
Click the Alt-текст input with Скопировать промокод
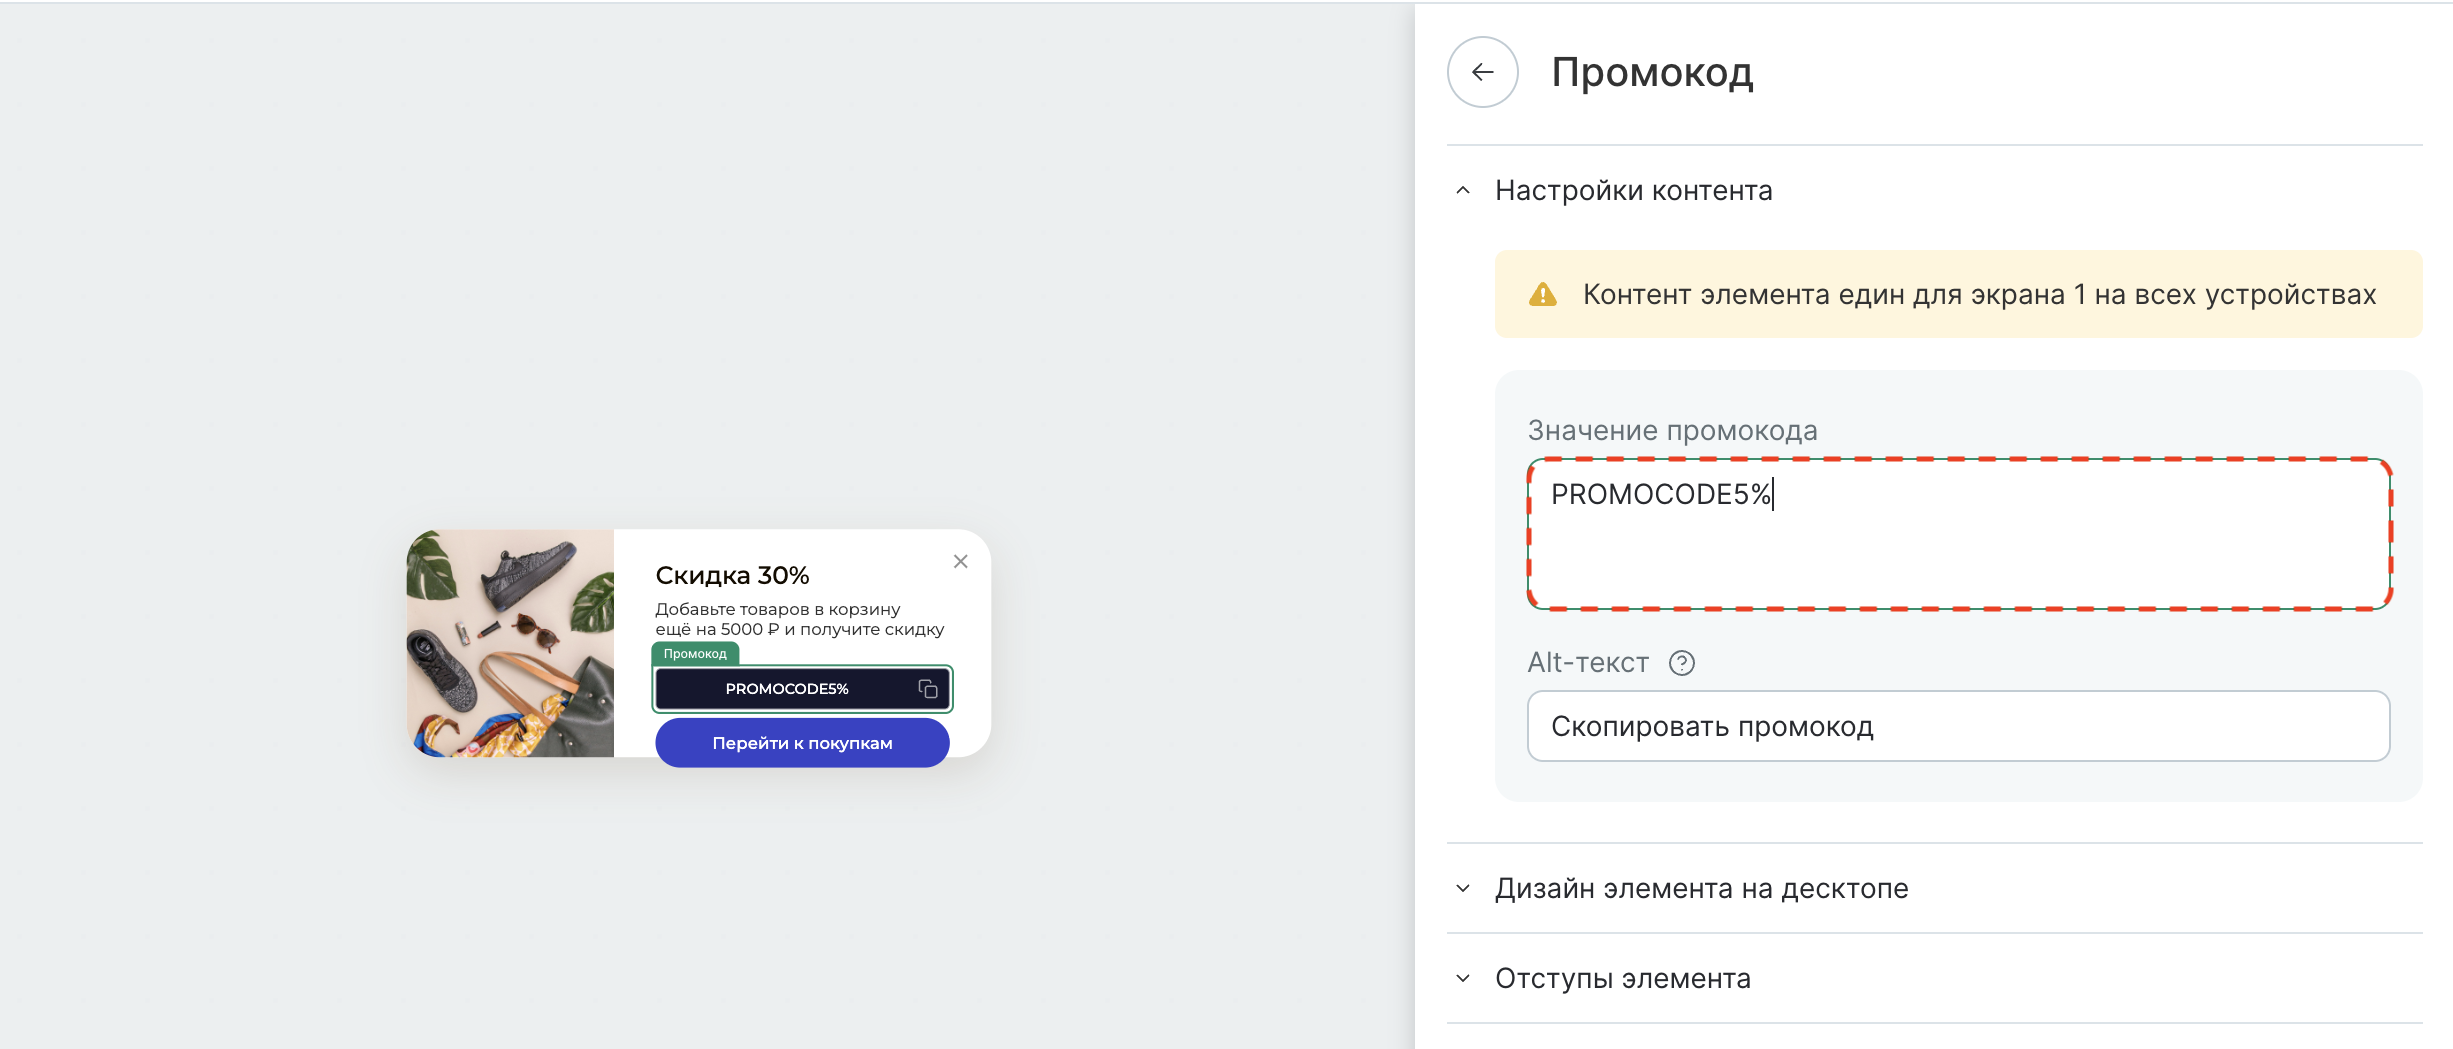[1958, 726]
